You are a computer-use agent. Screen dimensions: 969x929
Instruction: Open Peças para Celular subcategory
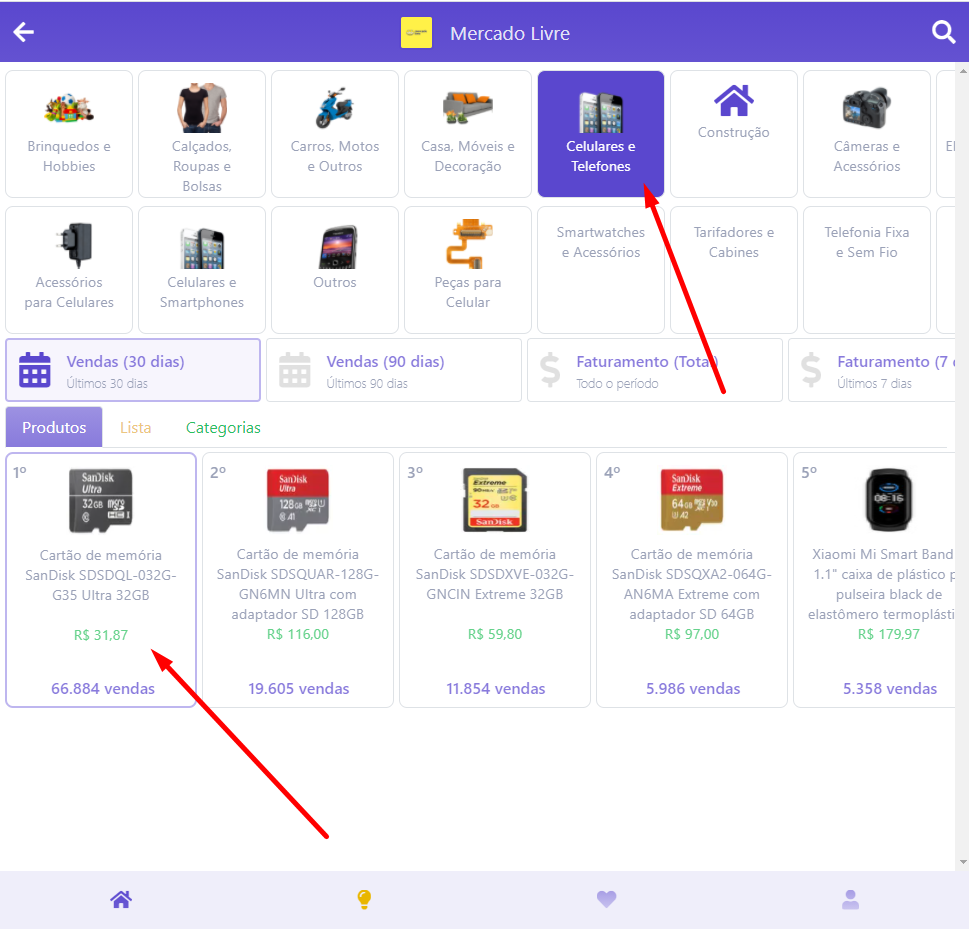pos(468,270)
